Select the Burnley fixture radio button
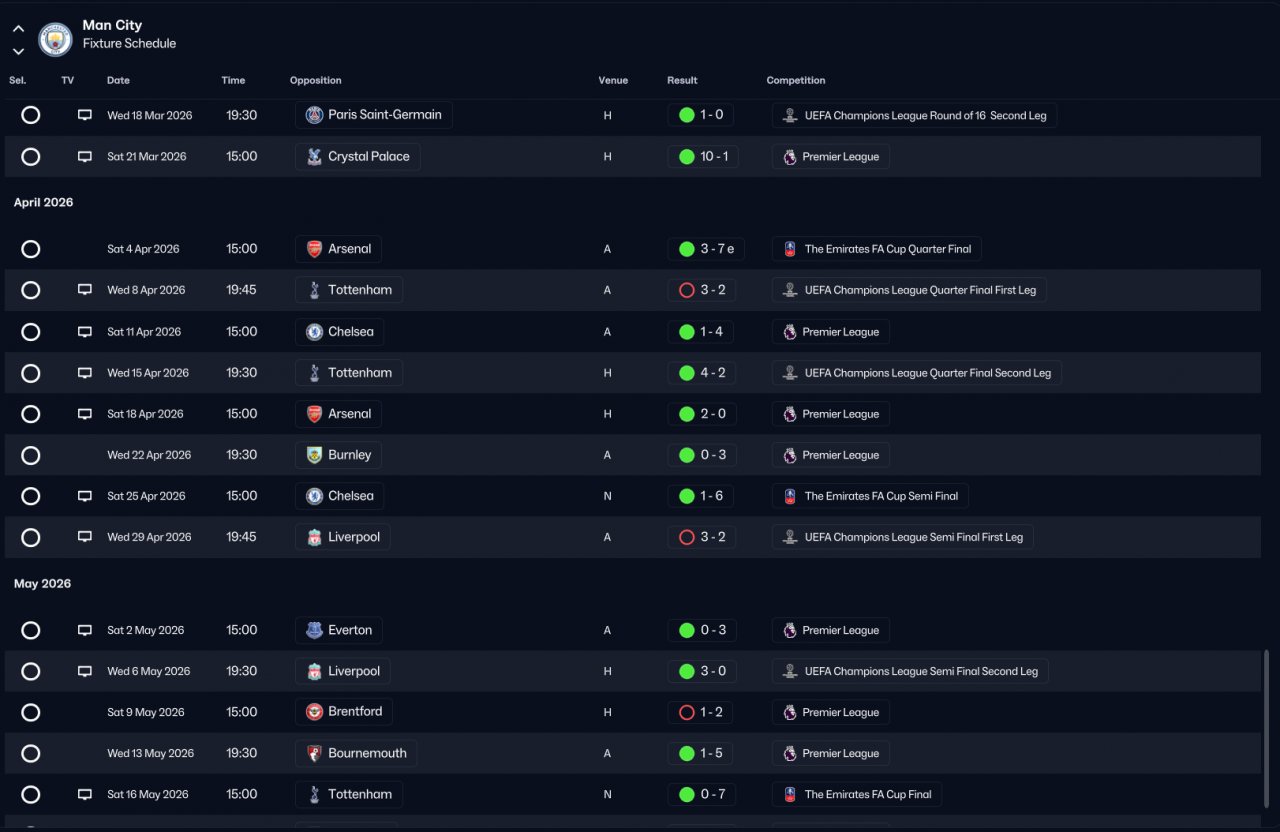Screen dimensions: 1280x832 [31, 455]
